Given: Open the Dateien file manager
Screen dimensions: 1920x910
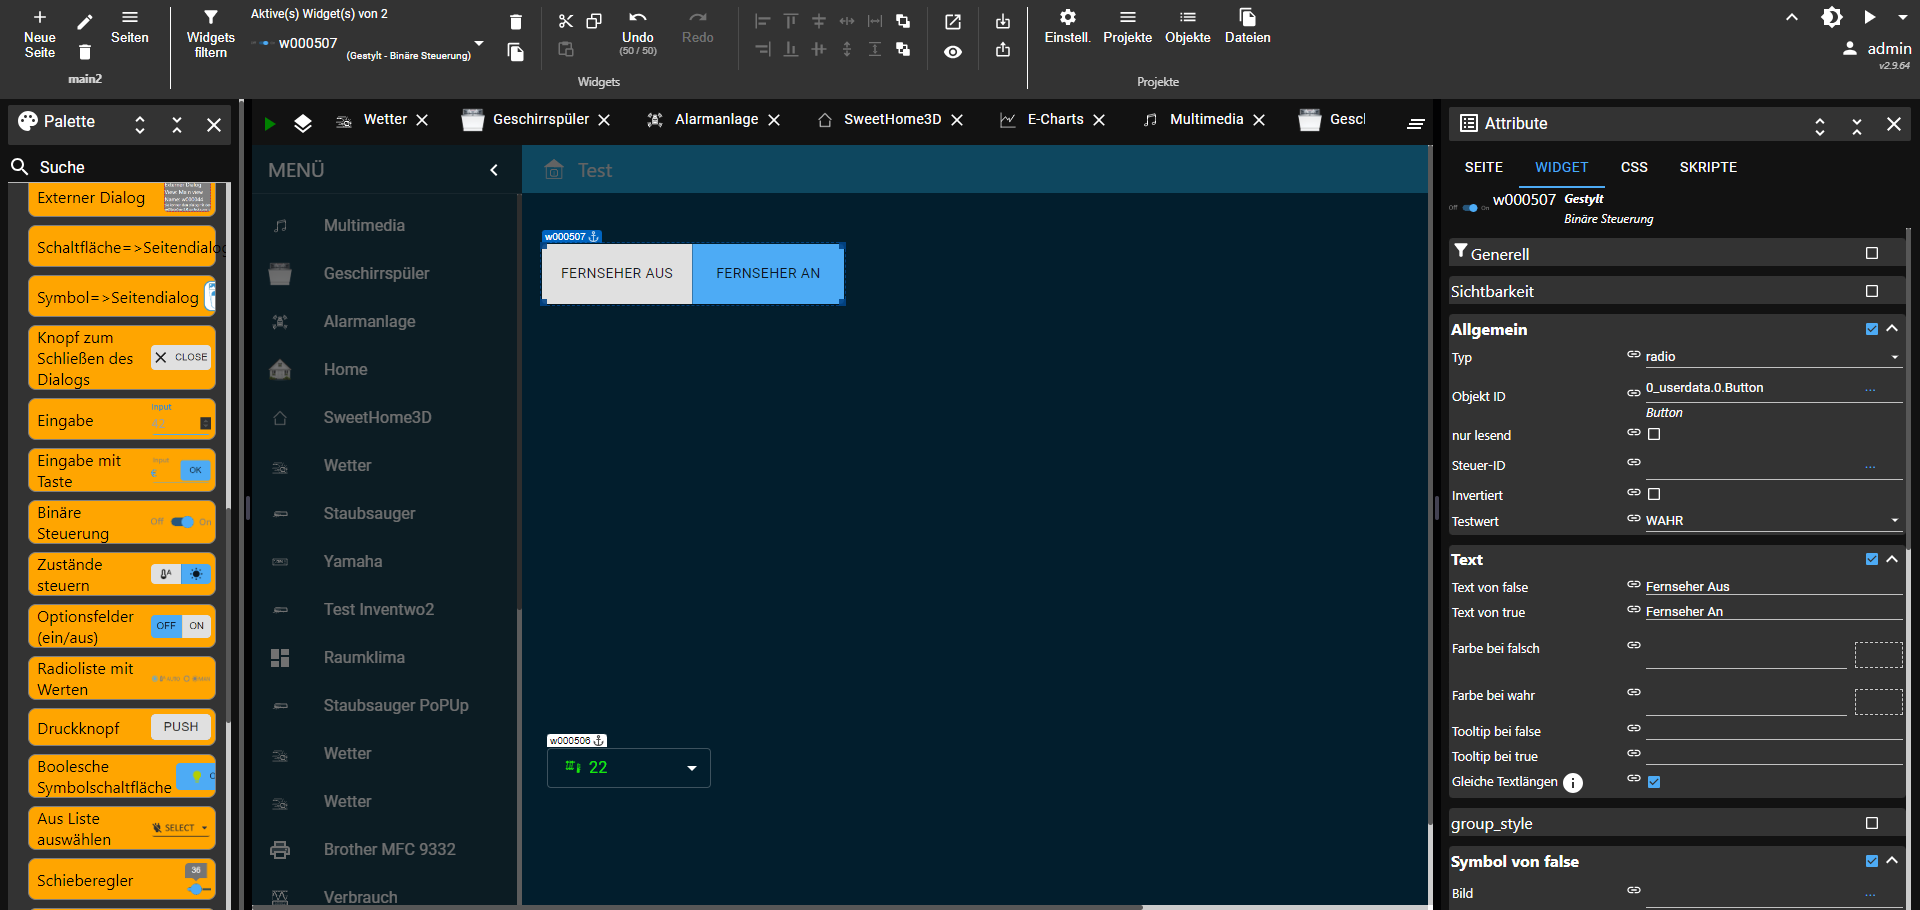Looking at the screenshot, I should (1247, 18).
